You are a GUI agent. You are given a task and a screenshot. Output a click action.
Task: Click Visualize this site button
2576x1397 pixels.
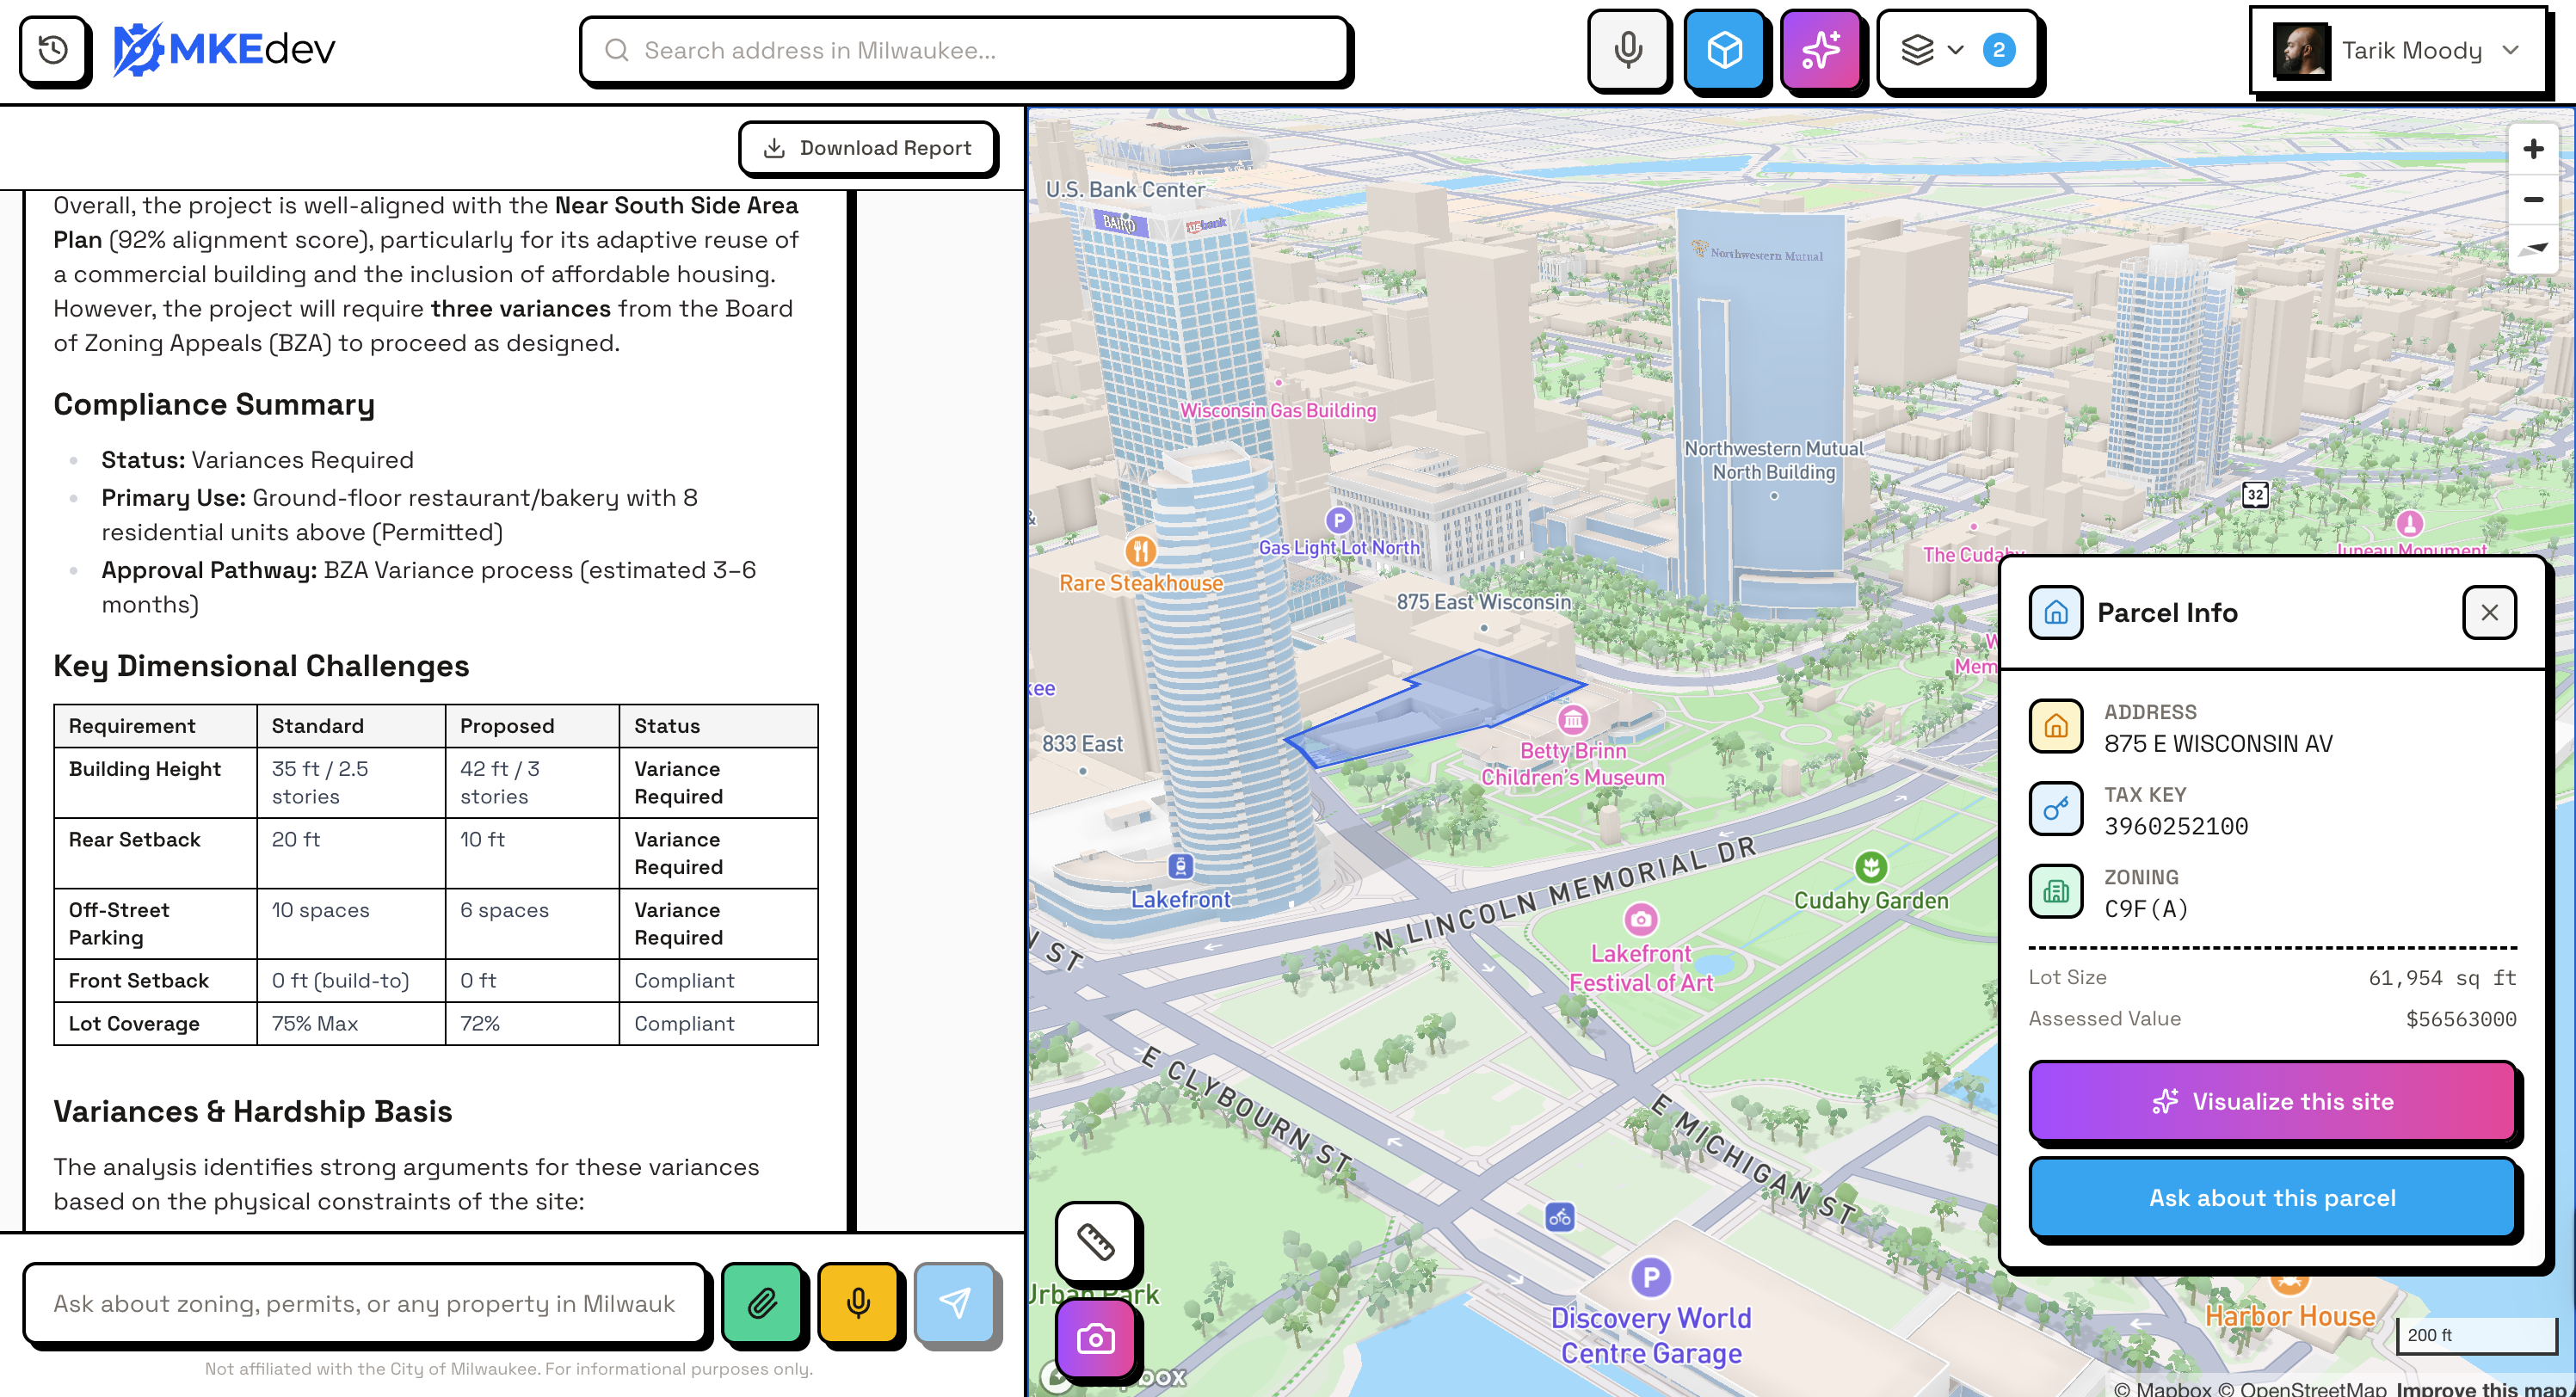pos(2272,1101)
